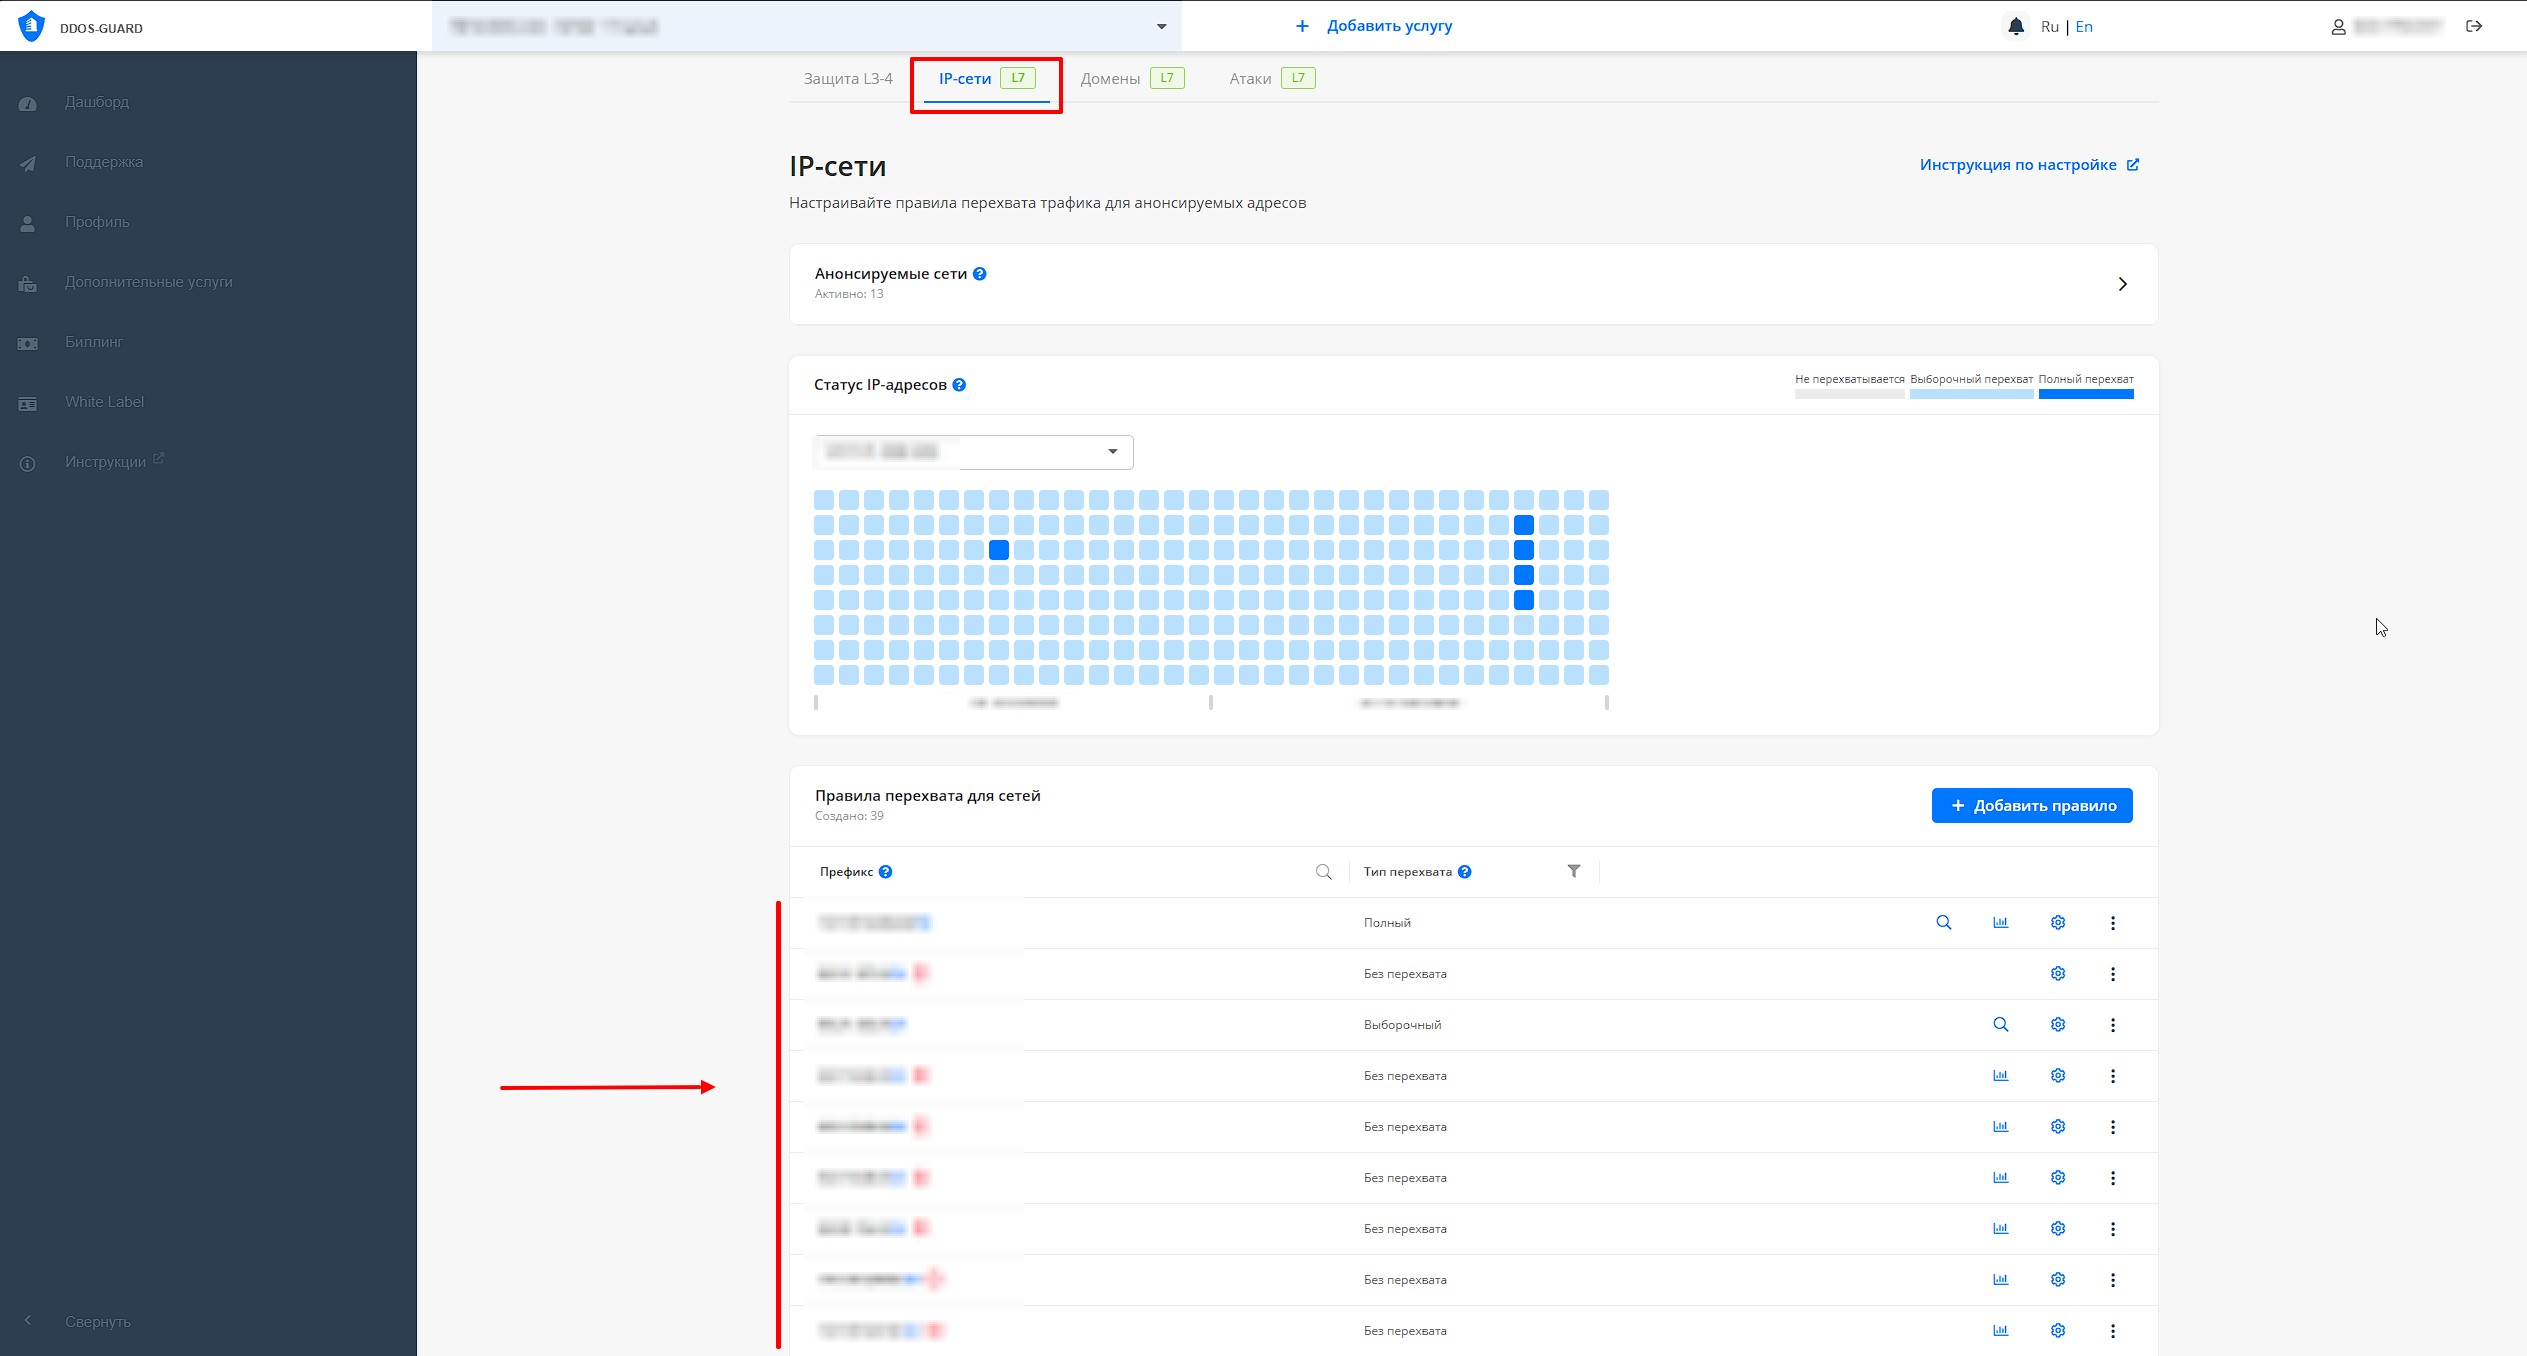
Task: Click the Активно: 13 label
Action: tap(848, 294)
